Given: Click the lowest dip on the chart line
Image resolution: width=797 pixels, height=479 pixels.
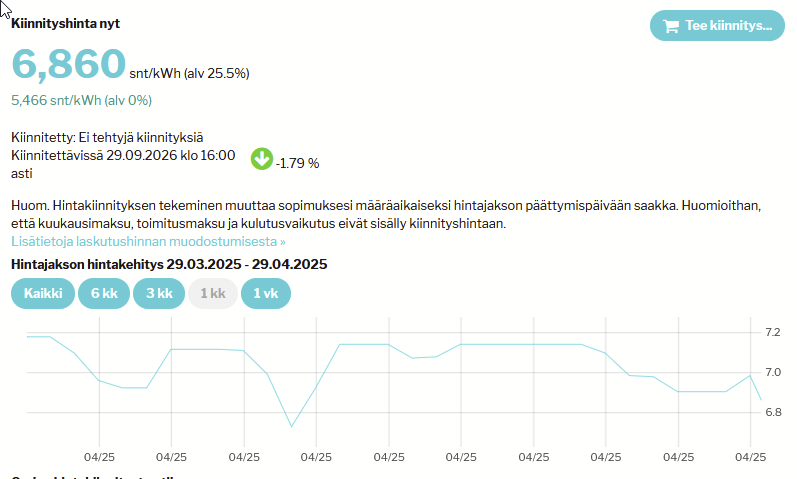Looking at the screenshot, I should (x=291, y=427).
